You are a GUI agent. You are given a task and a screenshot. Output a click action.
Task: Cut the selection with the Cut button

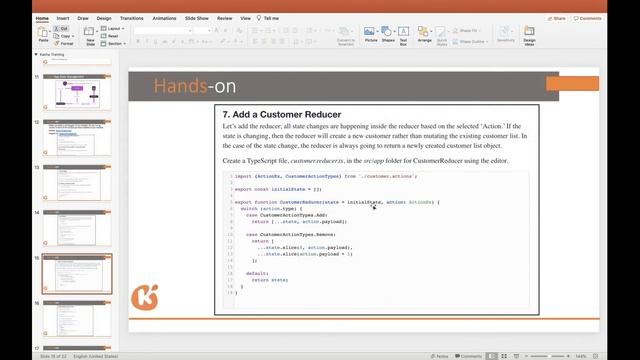[61, 29]
